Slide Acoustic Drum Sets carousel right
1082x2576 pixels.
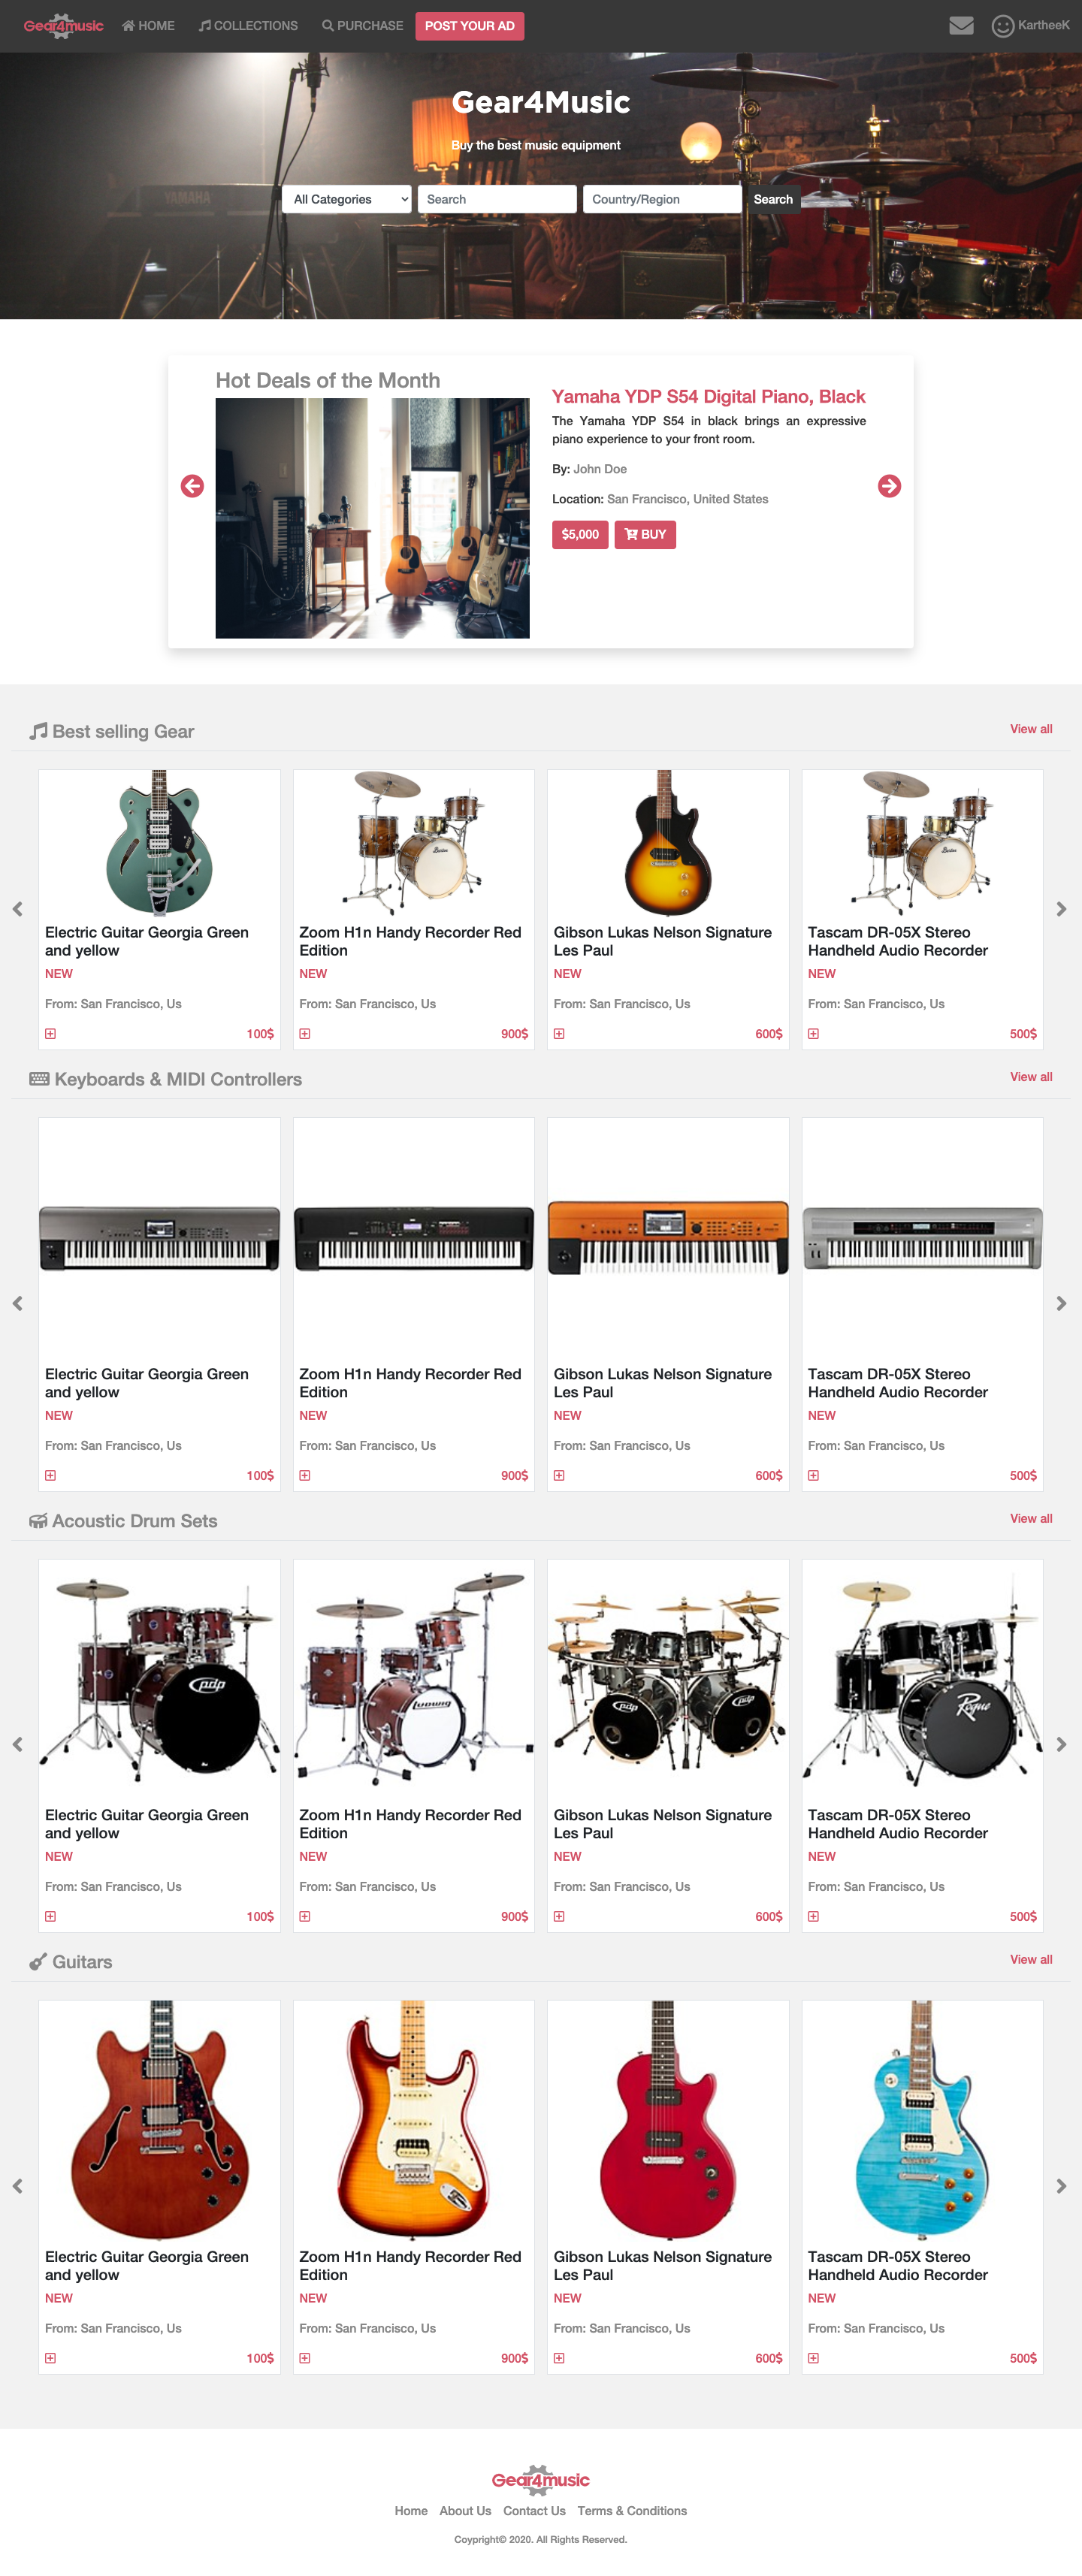[1061, 1744]
